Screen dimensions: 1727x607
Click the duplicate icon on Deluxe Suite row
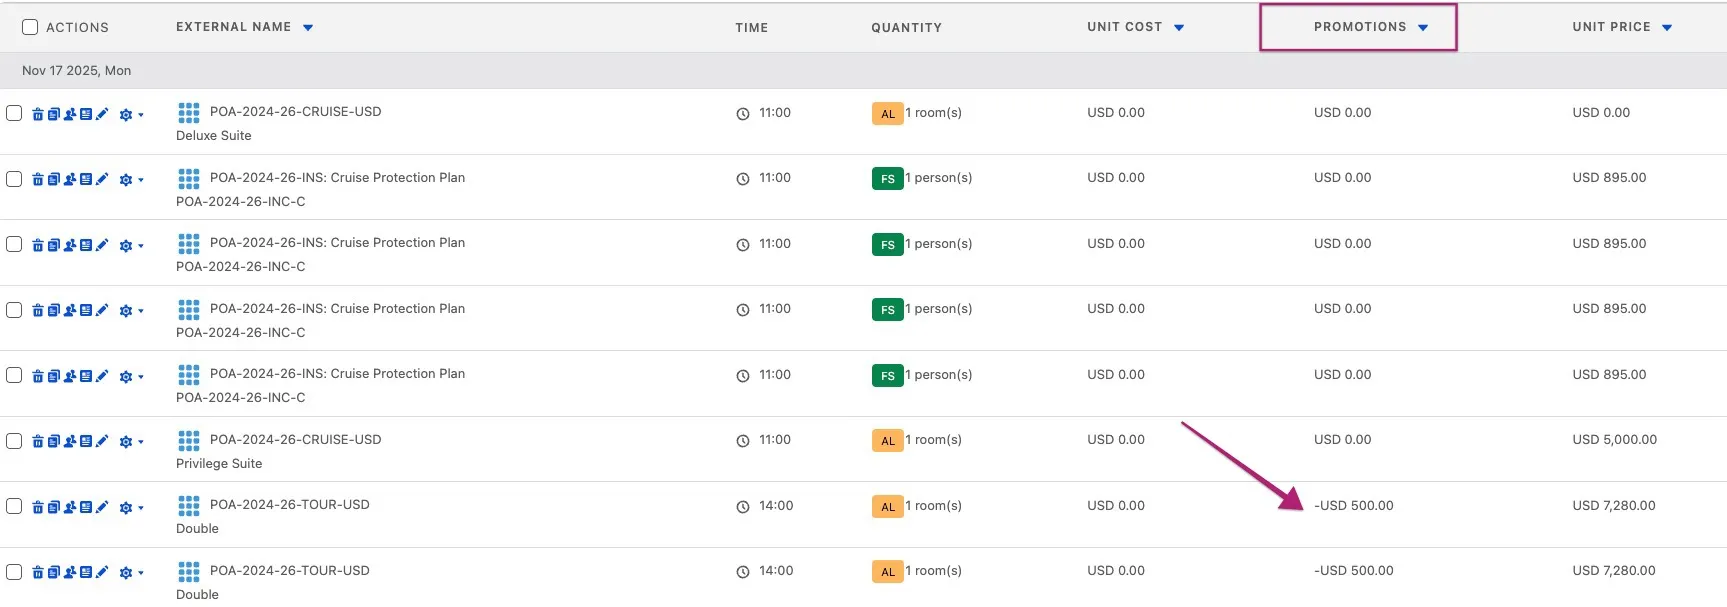[54, 114]
